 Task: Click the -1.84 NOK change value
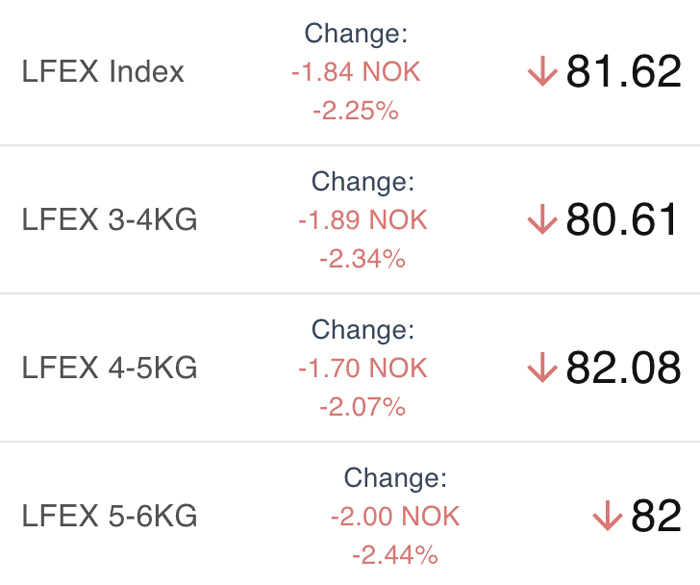point(356,71)
